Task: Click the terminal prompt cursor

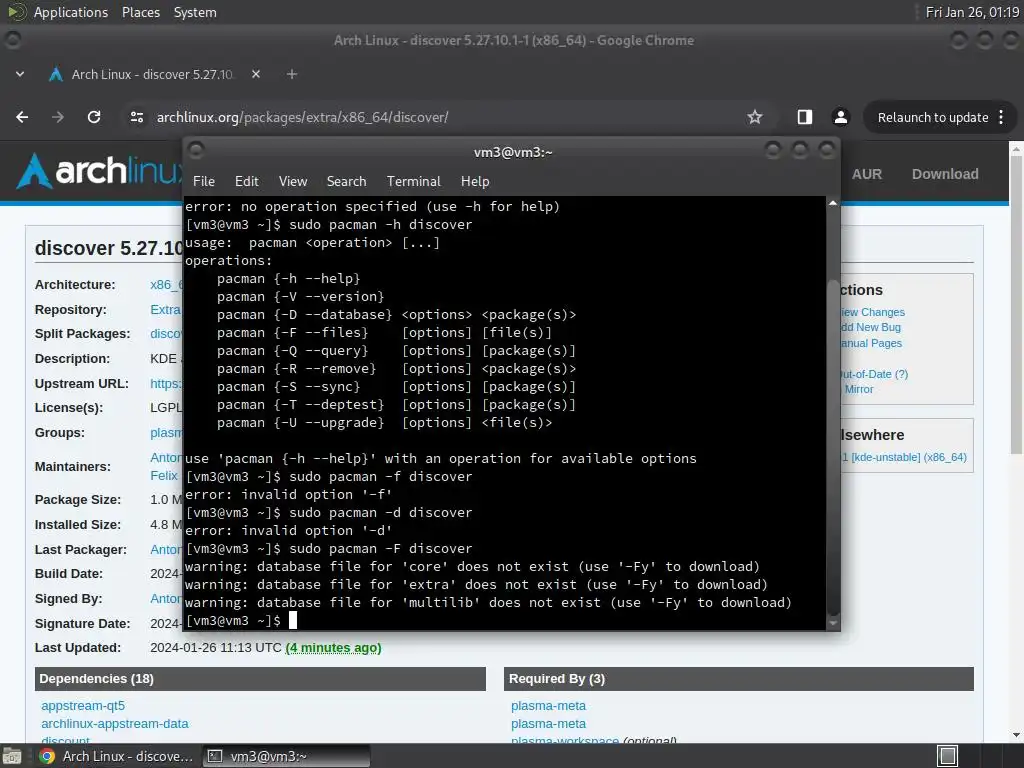Action: (293, 620)
